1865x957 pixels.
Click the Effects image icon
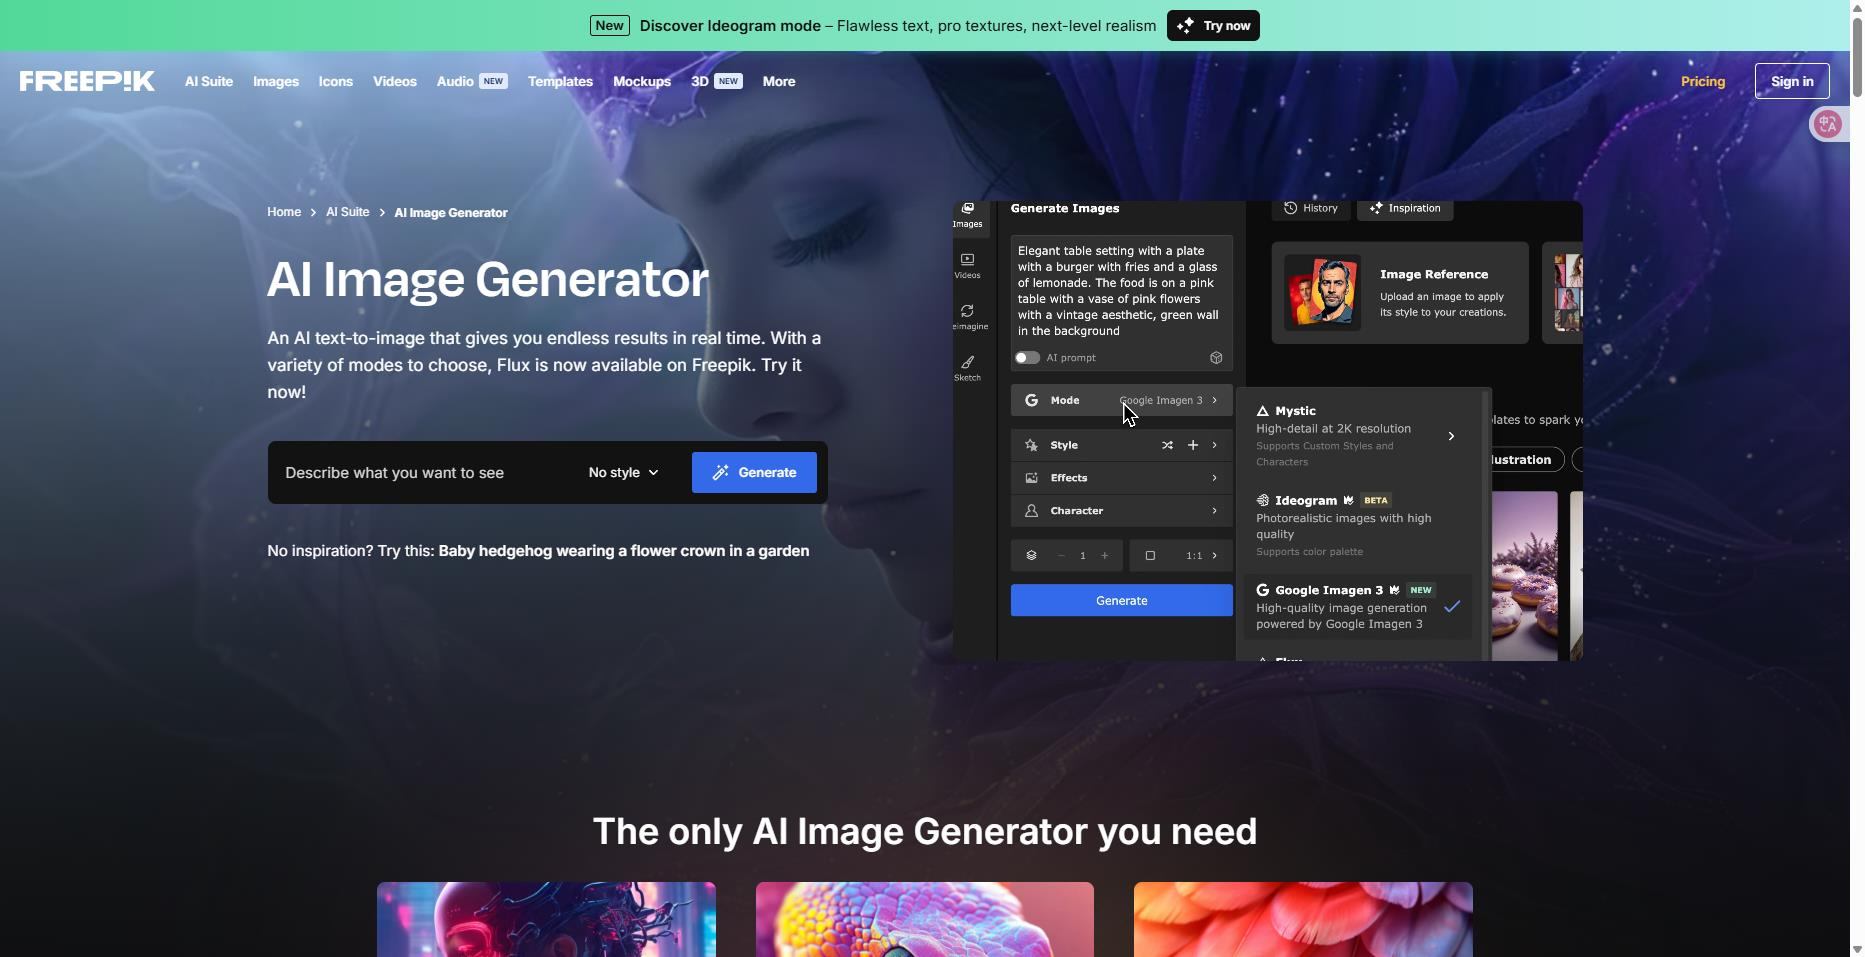1031,478
